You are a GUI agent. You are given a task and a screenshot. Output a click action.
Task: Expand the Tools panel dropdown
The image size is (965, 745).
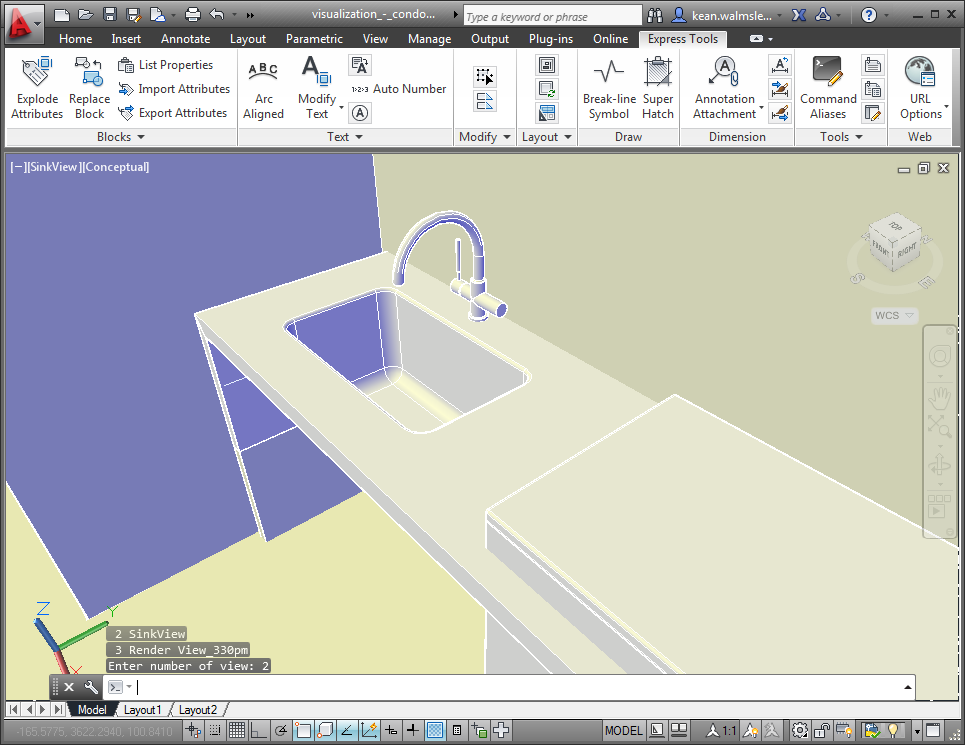pos(840,137)
